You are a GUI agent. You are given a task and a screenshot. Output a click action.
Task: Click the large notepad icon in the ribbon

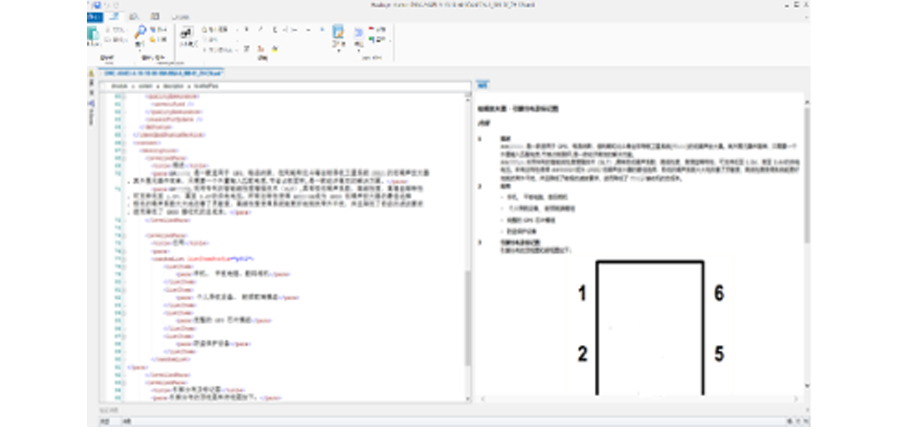pos(339,34)
